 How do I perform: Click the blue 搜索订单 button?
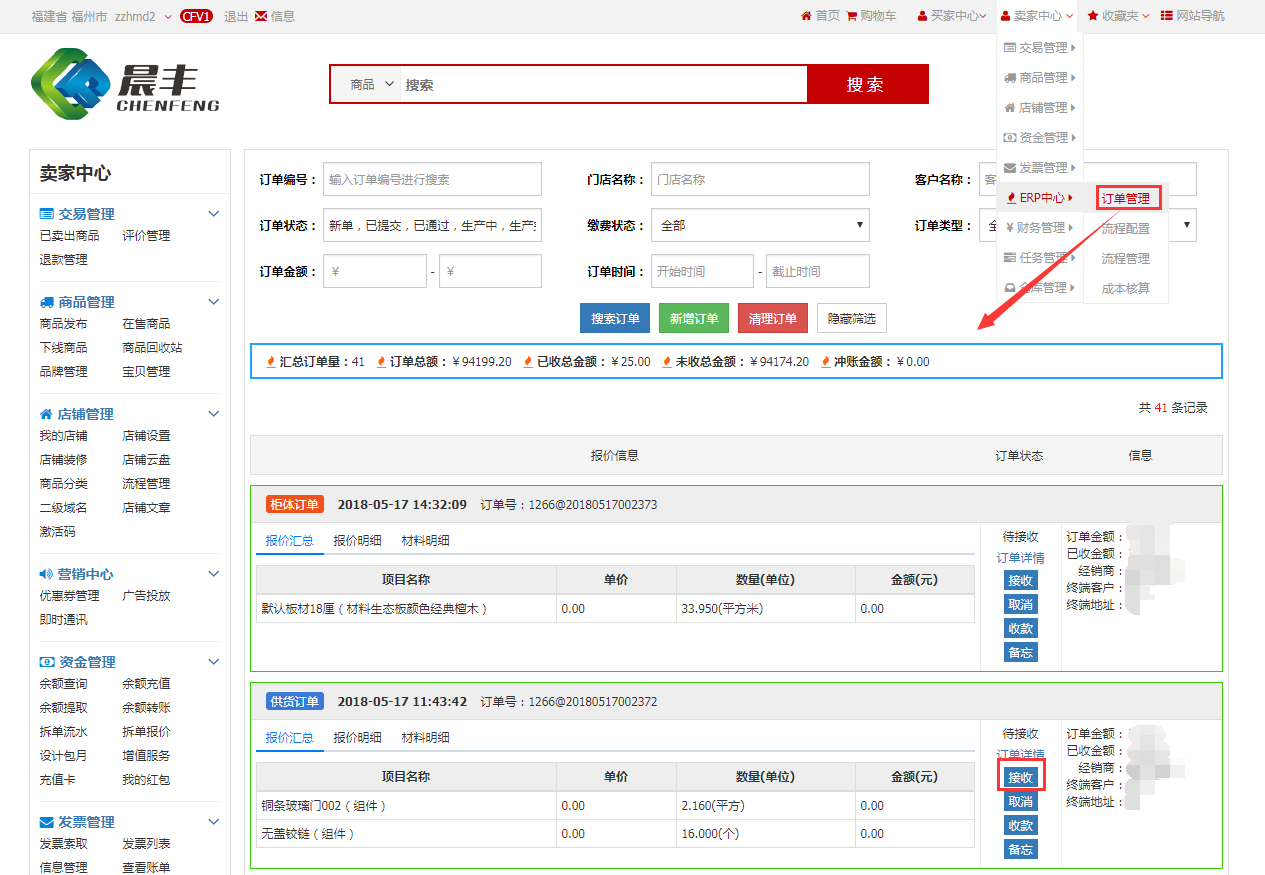click(x=615, y=318)
